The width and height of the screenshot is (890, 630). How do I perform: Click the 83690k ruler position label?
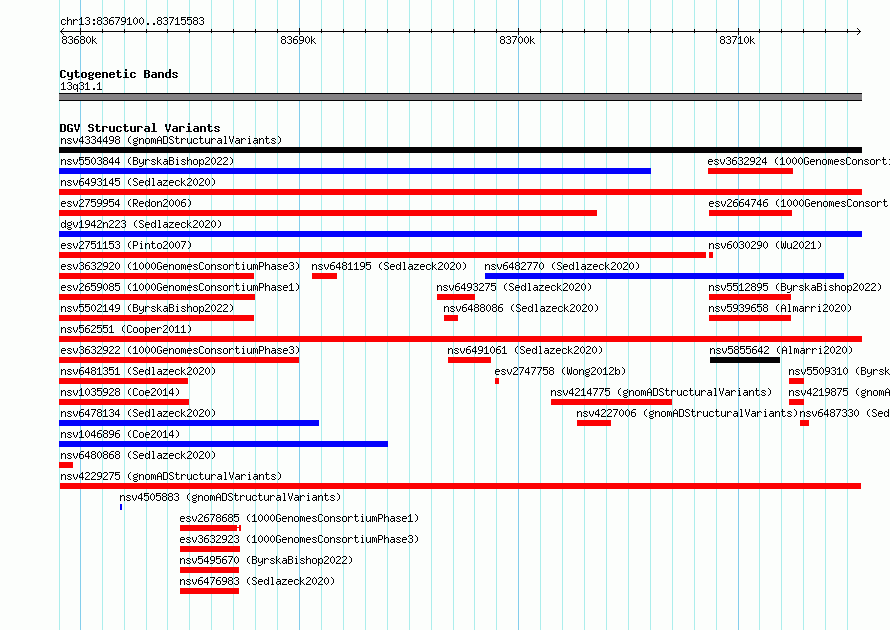(298, 41)
